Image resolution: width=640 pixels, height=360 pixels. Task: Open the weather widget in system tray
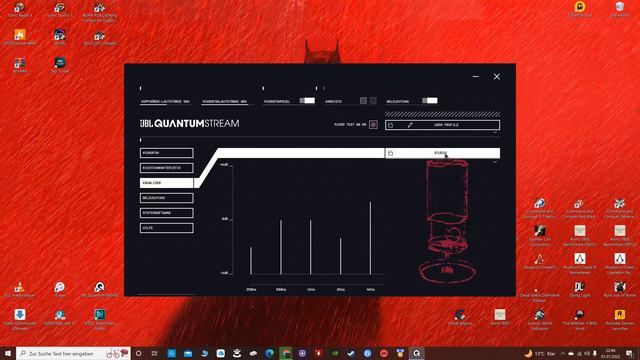coord(540,353)
